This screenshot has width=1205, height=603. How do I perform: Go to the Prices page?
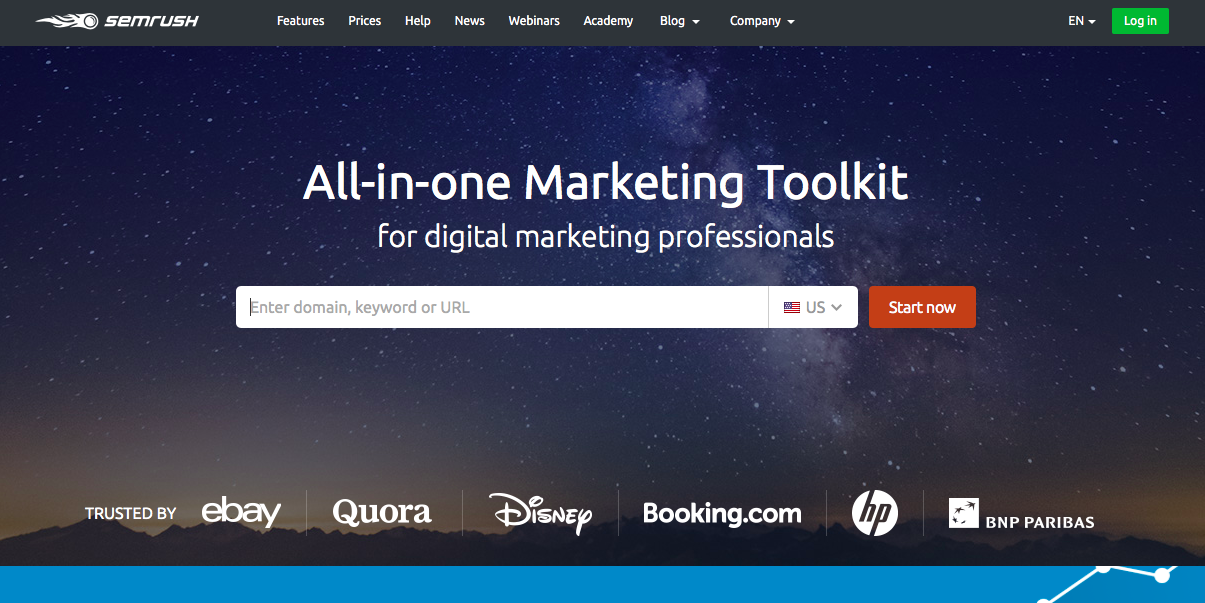click(x=364, y=20)
